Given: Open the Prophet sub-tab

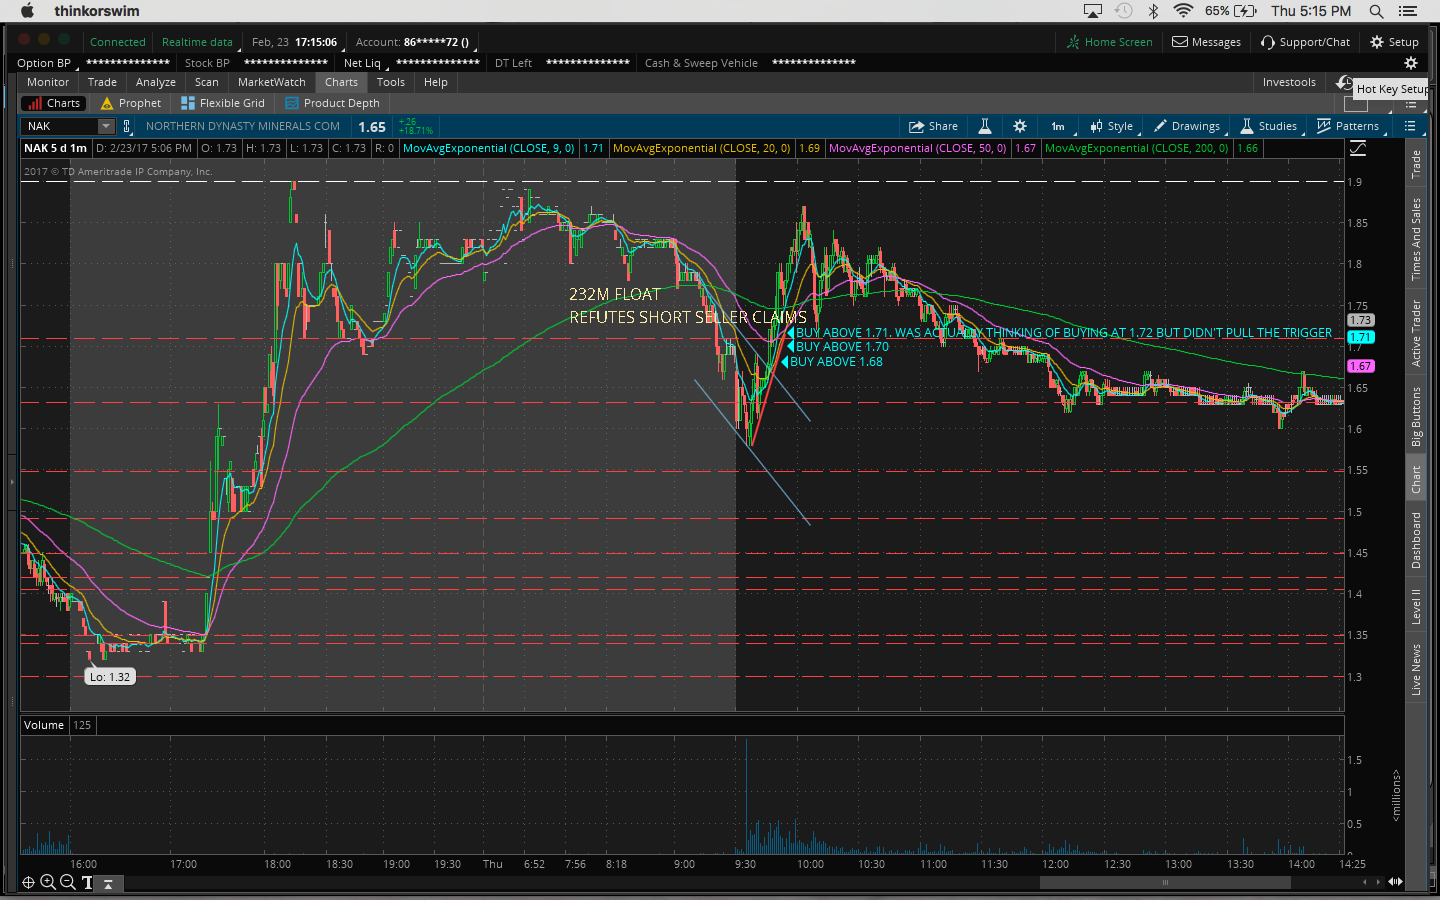Looking at the screenshot, I should pyautogui.click(x=131, y=103).
